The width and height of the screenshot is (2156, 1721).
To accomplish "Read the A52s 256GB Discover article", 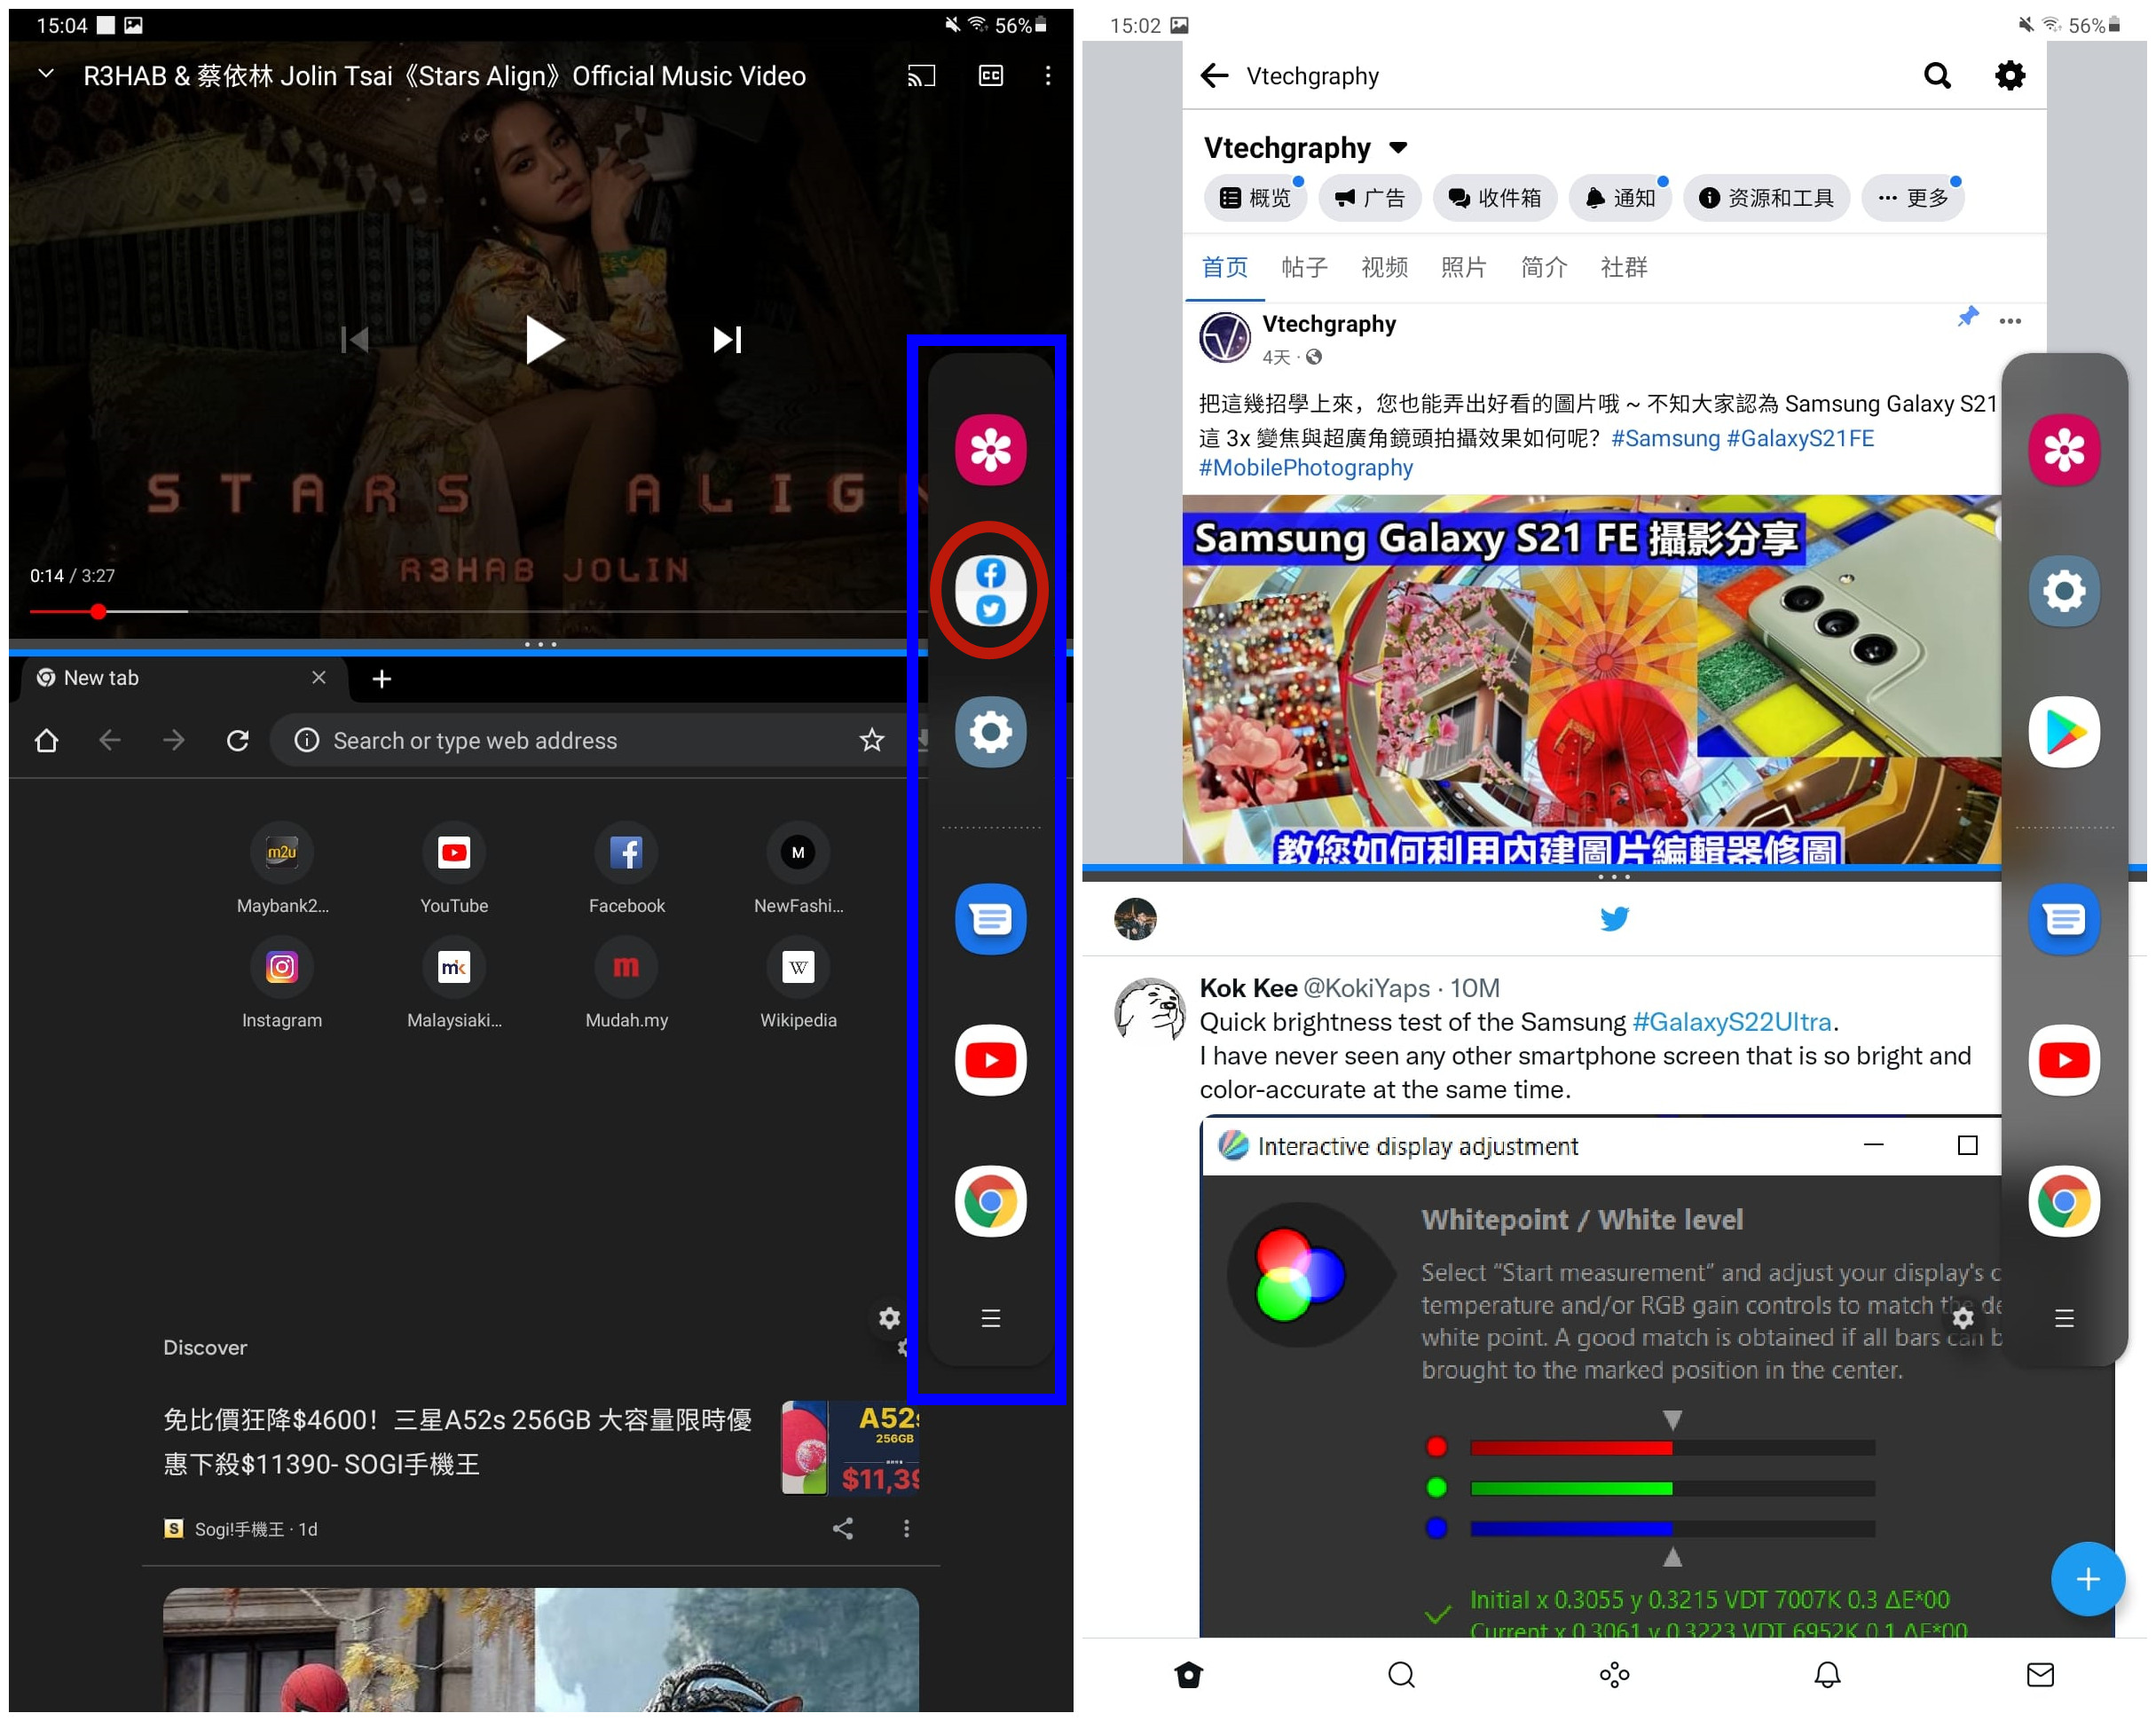I will (x=458, y=1441).
